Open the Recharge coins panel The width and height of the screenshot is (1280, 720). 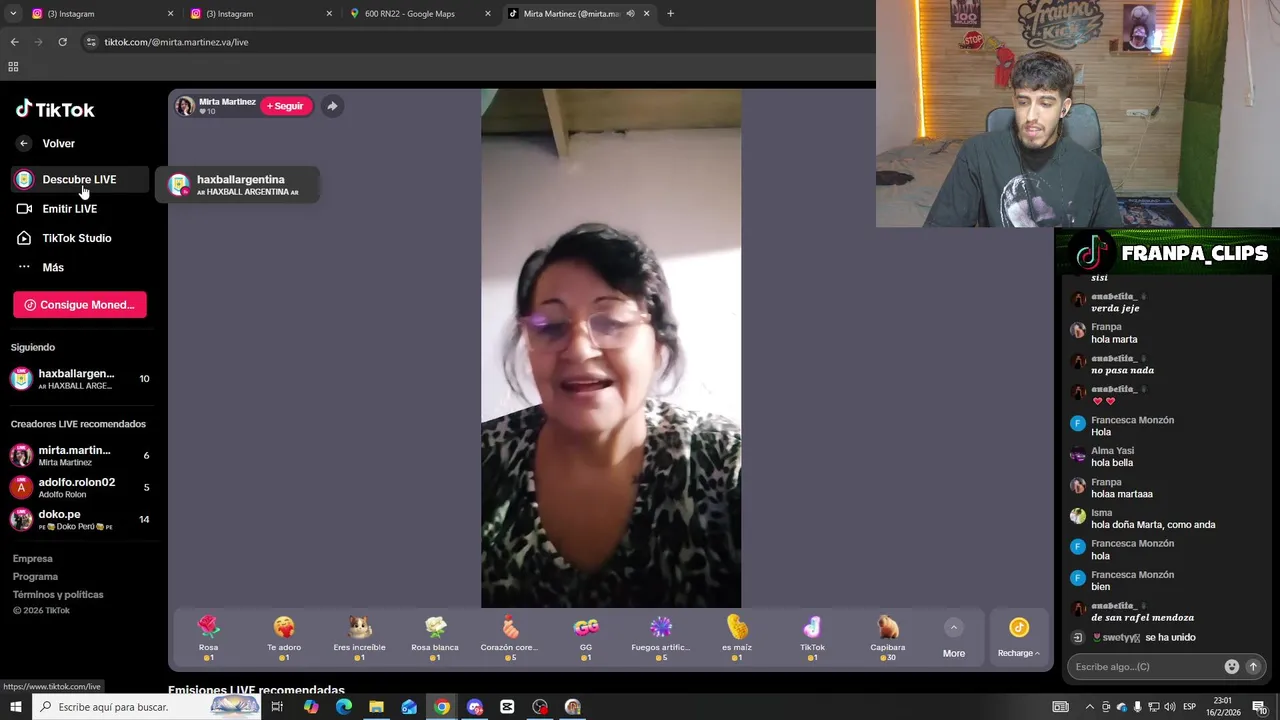coord(1019,637)
